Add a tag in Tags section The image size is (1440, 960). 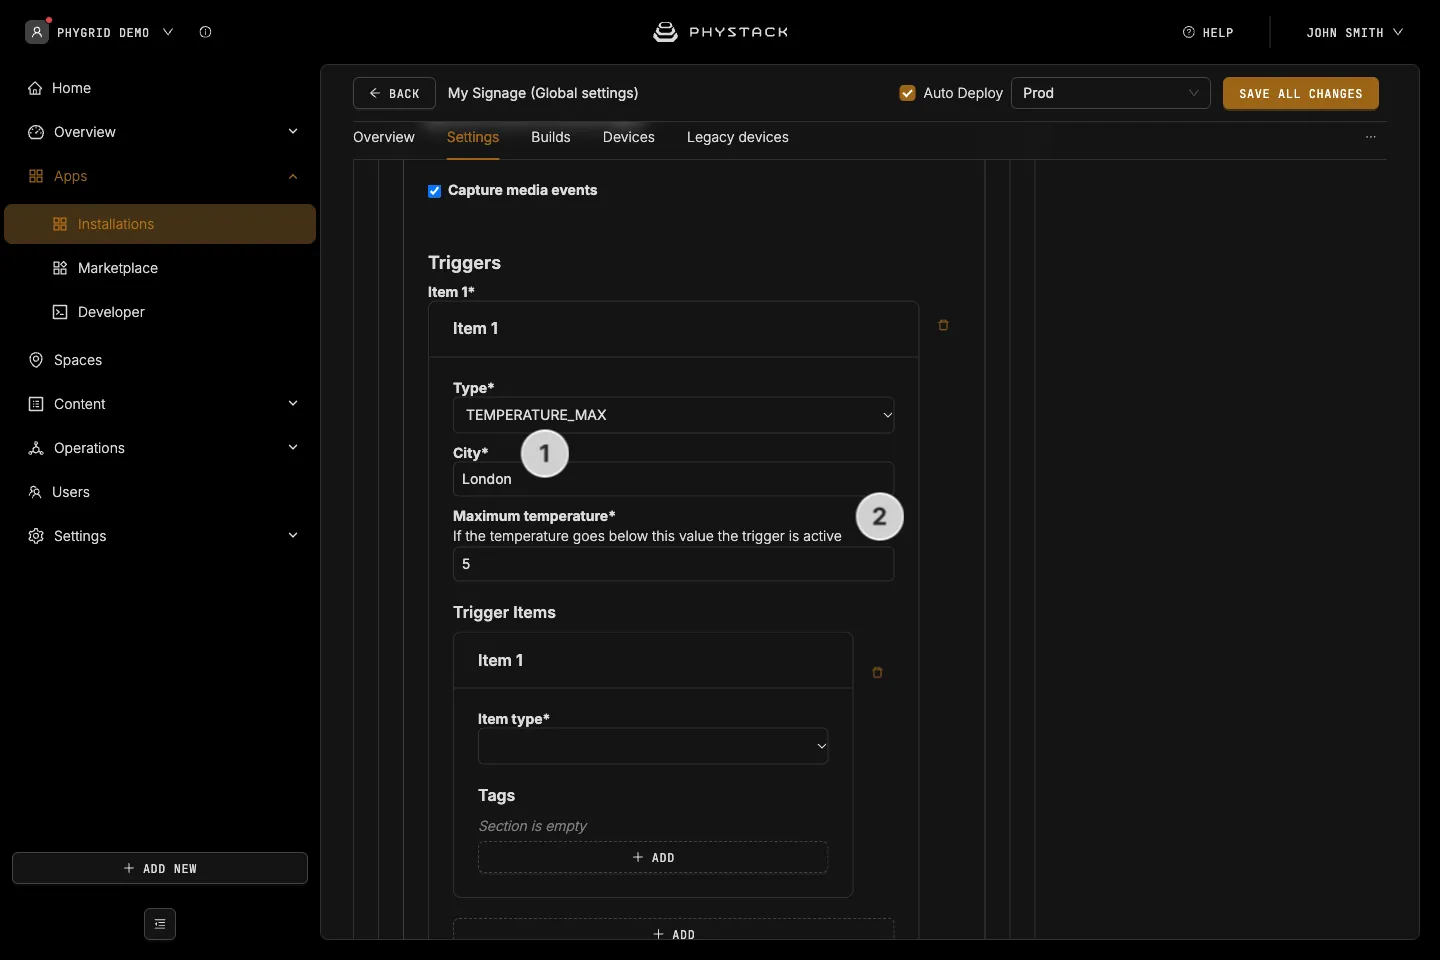(653, 857)
